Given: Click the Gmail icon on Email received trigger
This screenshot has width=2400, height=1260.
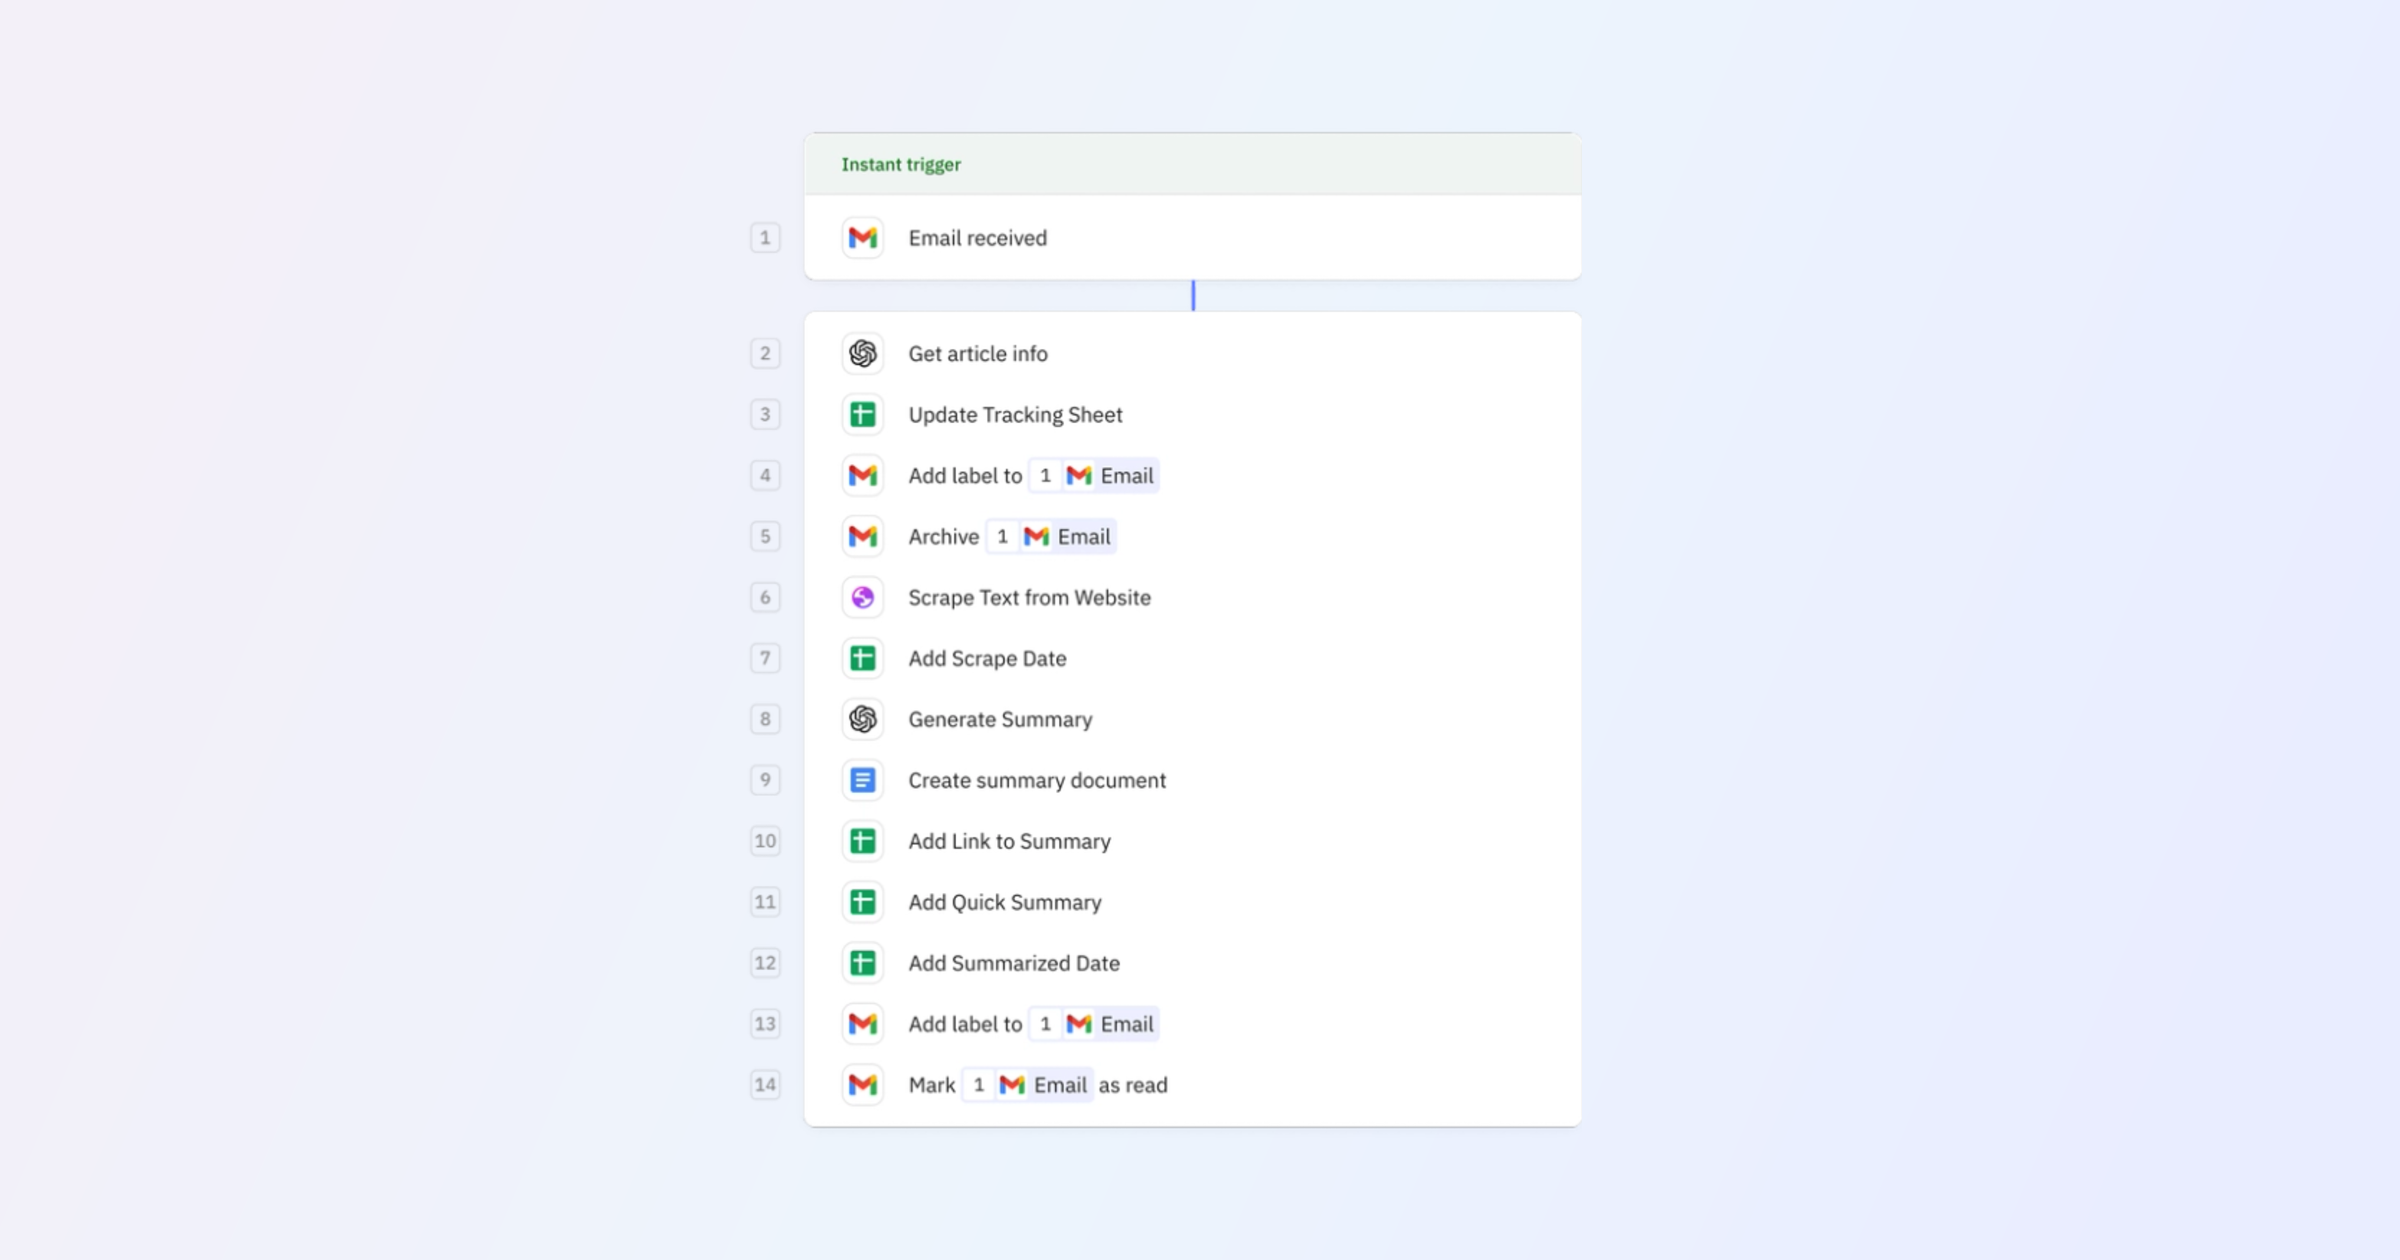Looking at the screenshot, I should pos(862,238).
